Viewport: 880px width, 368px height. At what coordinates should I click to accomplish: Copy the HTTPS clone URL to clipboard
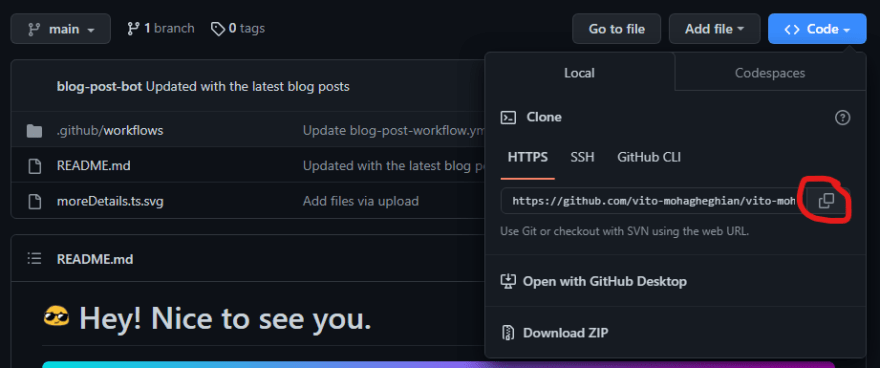(826, 201)
